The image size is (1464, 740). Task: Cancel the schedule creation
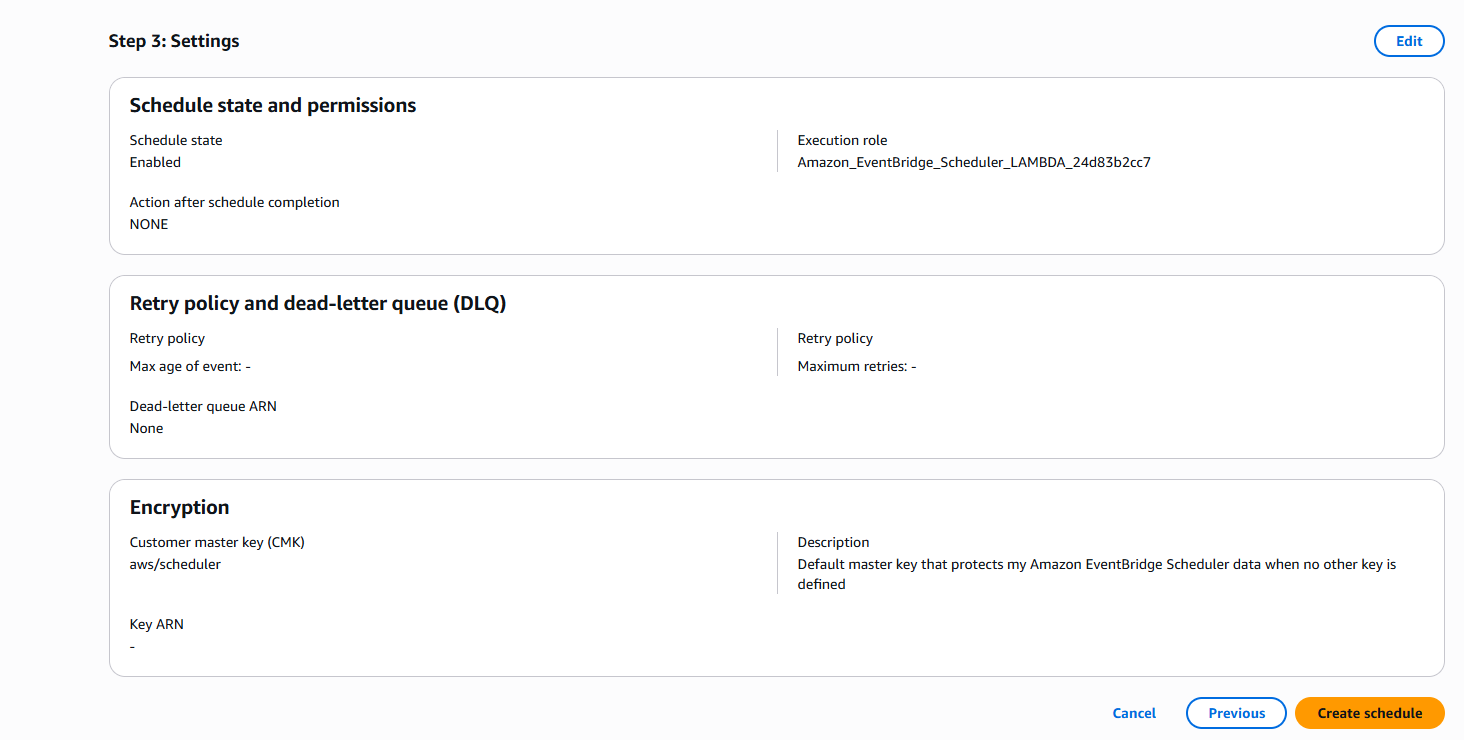1134,713
